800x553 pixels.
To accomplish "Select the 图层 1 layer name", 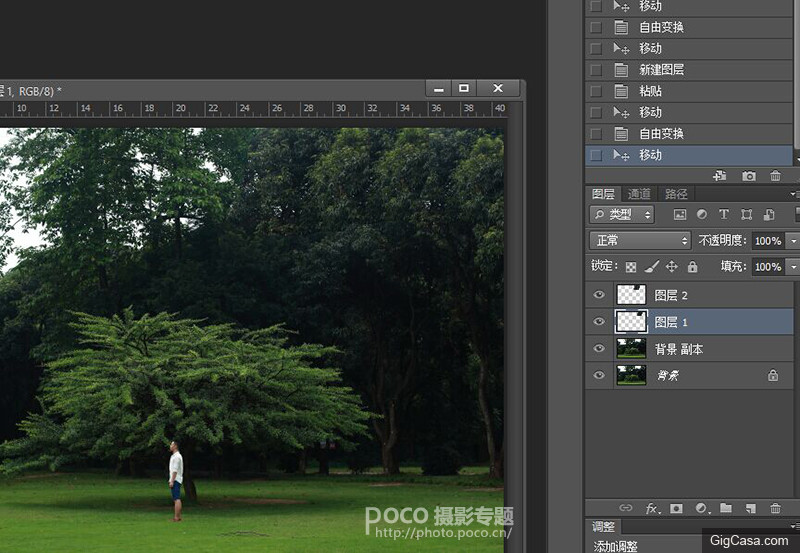I will 671,322.
